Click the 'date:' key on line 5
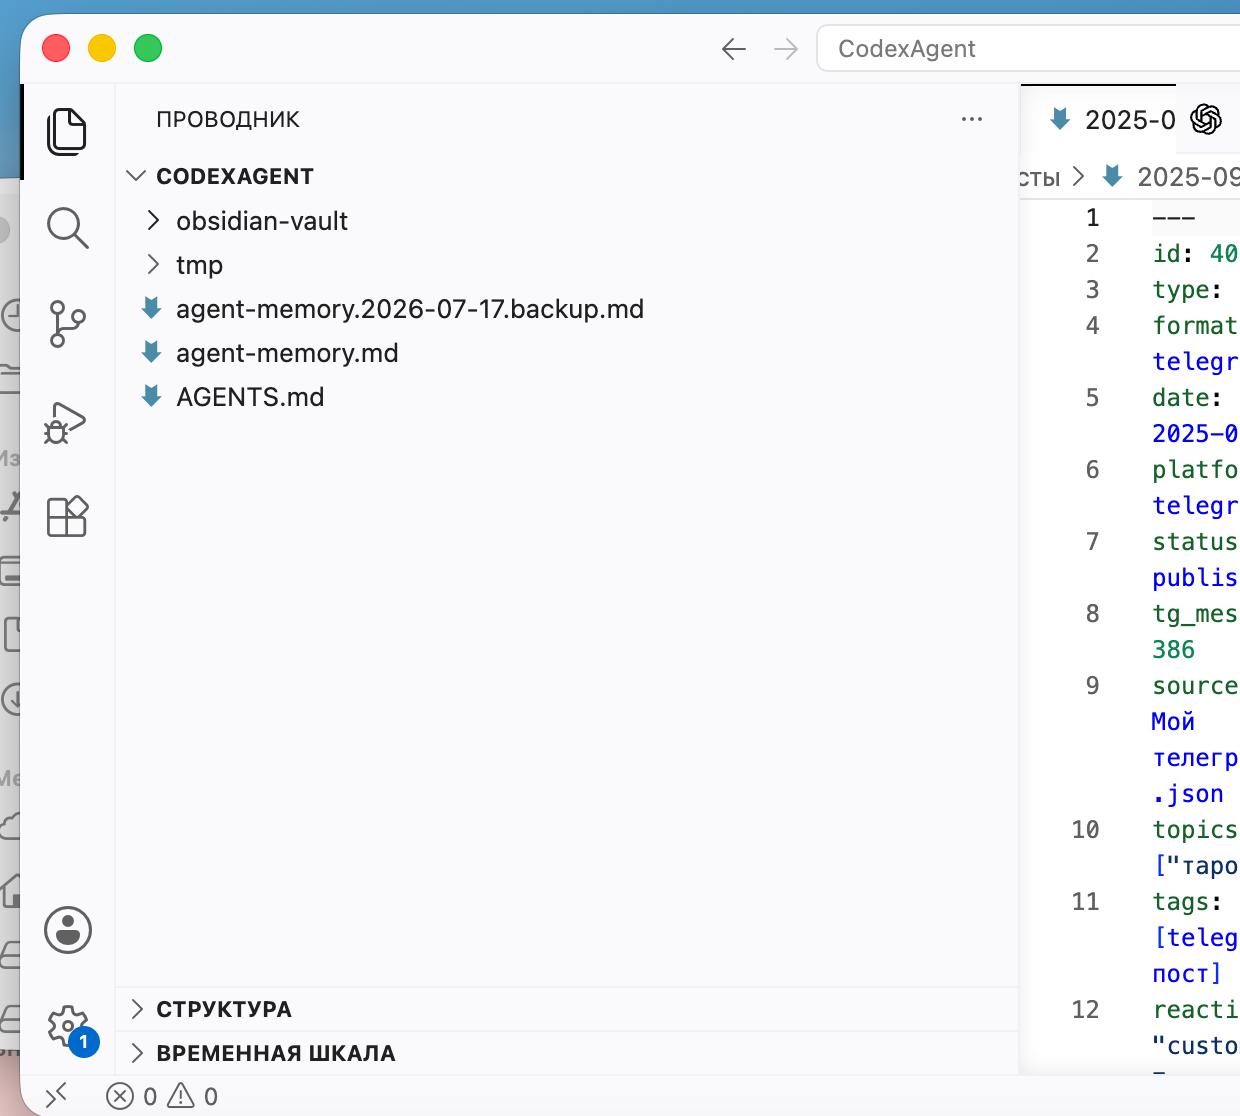Viewport: 1240px width, 1116px height. click(x=1187, y=398)
